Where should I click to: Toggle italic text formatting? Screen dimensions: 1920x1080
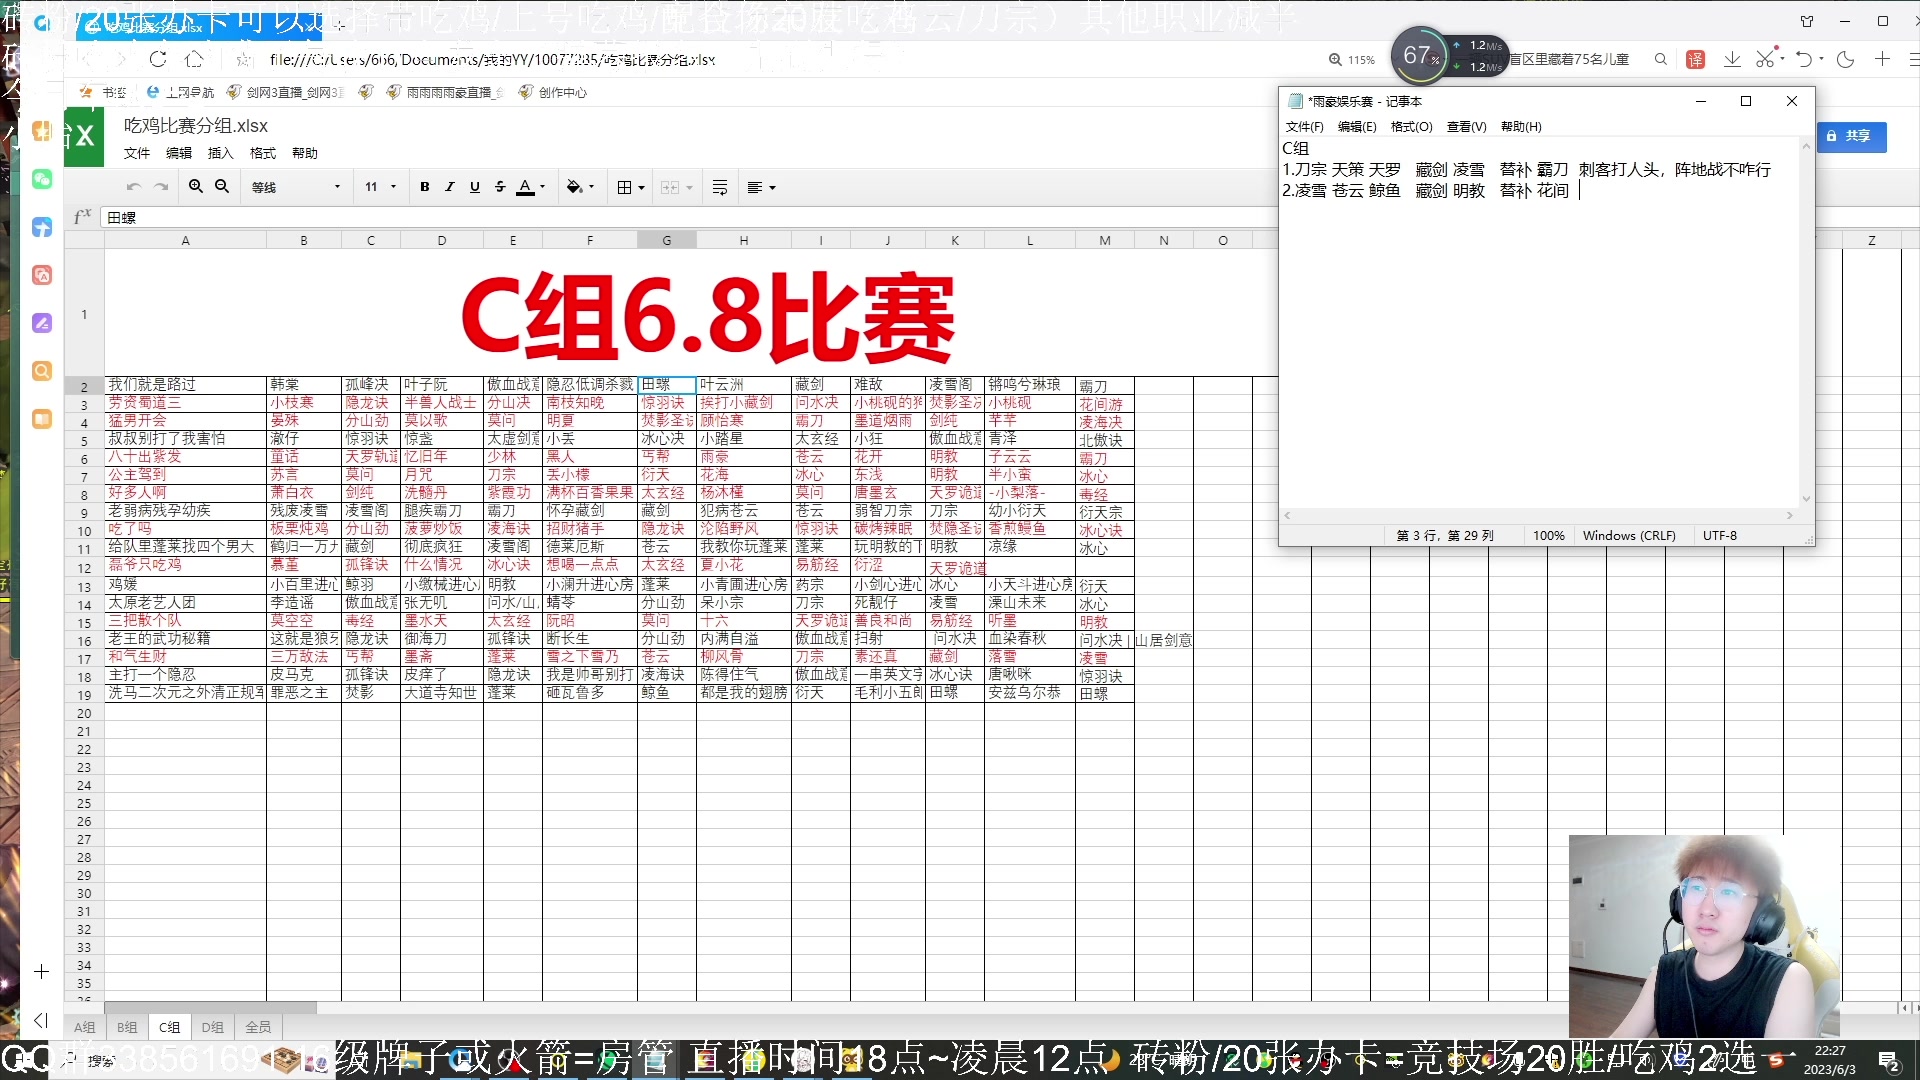[450, 187]
